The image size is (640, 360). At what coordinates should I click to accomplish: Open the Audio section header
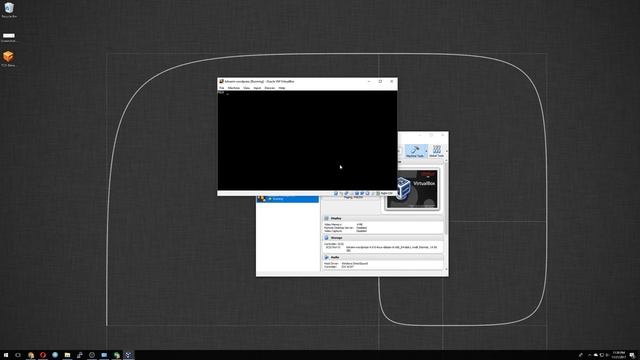(x=383, y=258)
